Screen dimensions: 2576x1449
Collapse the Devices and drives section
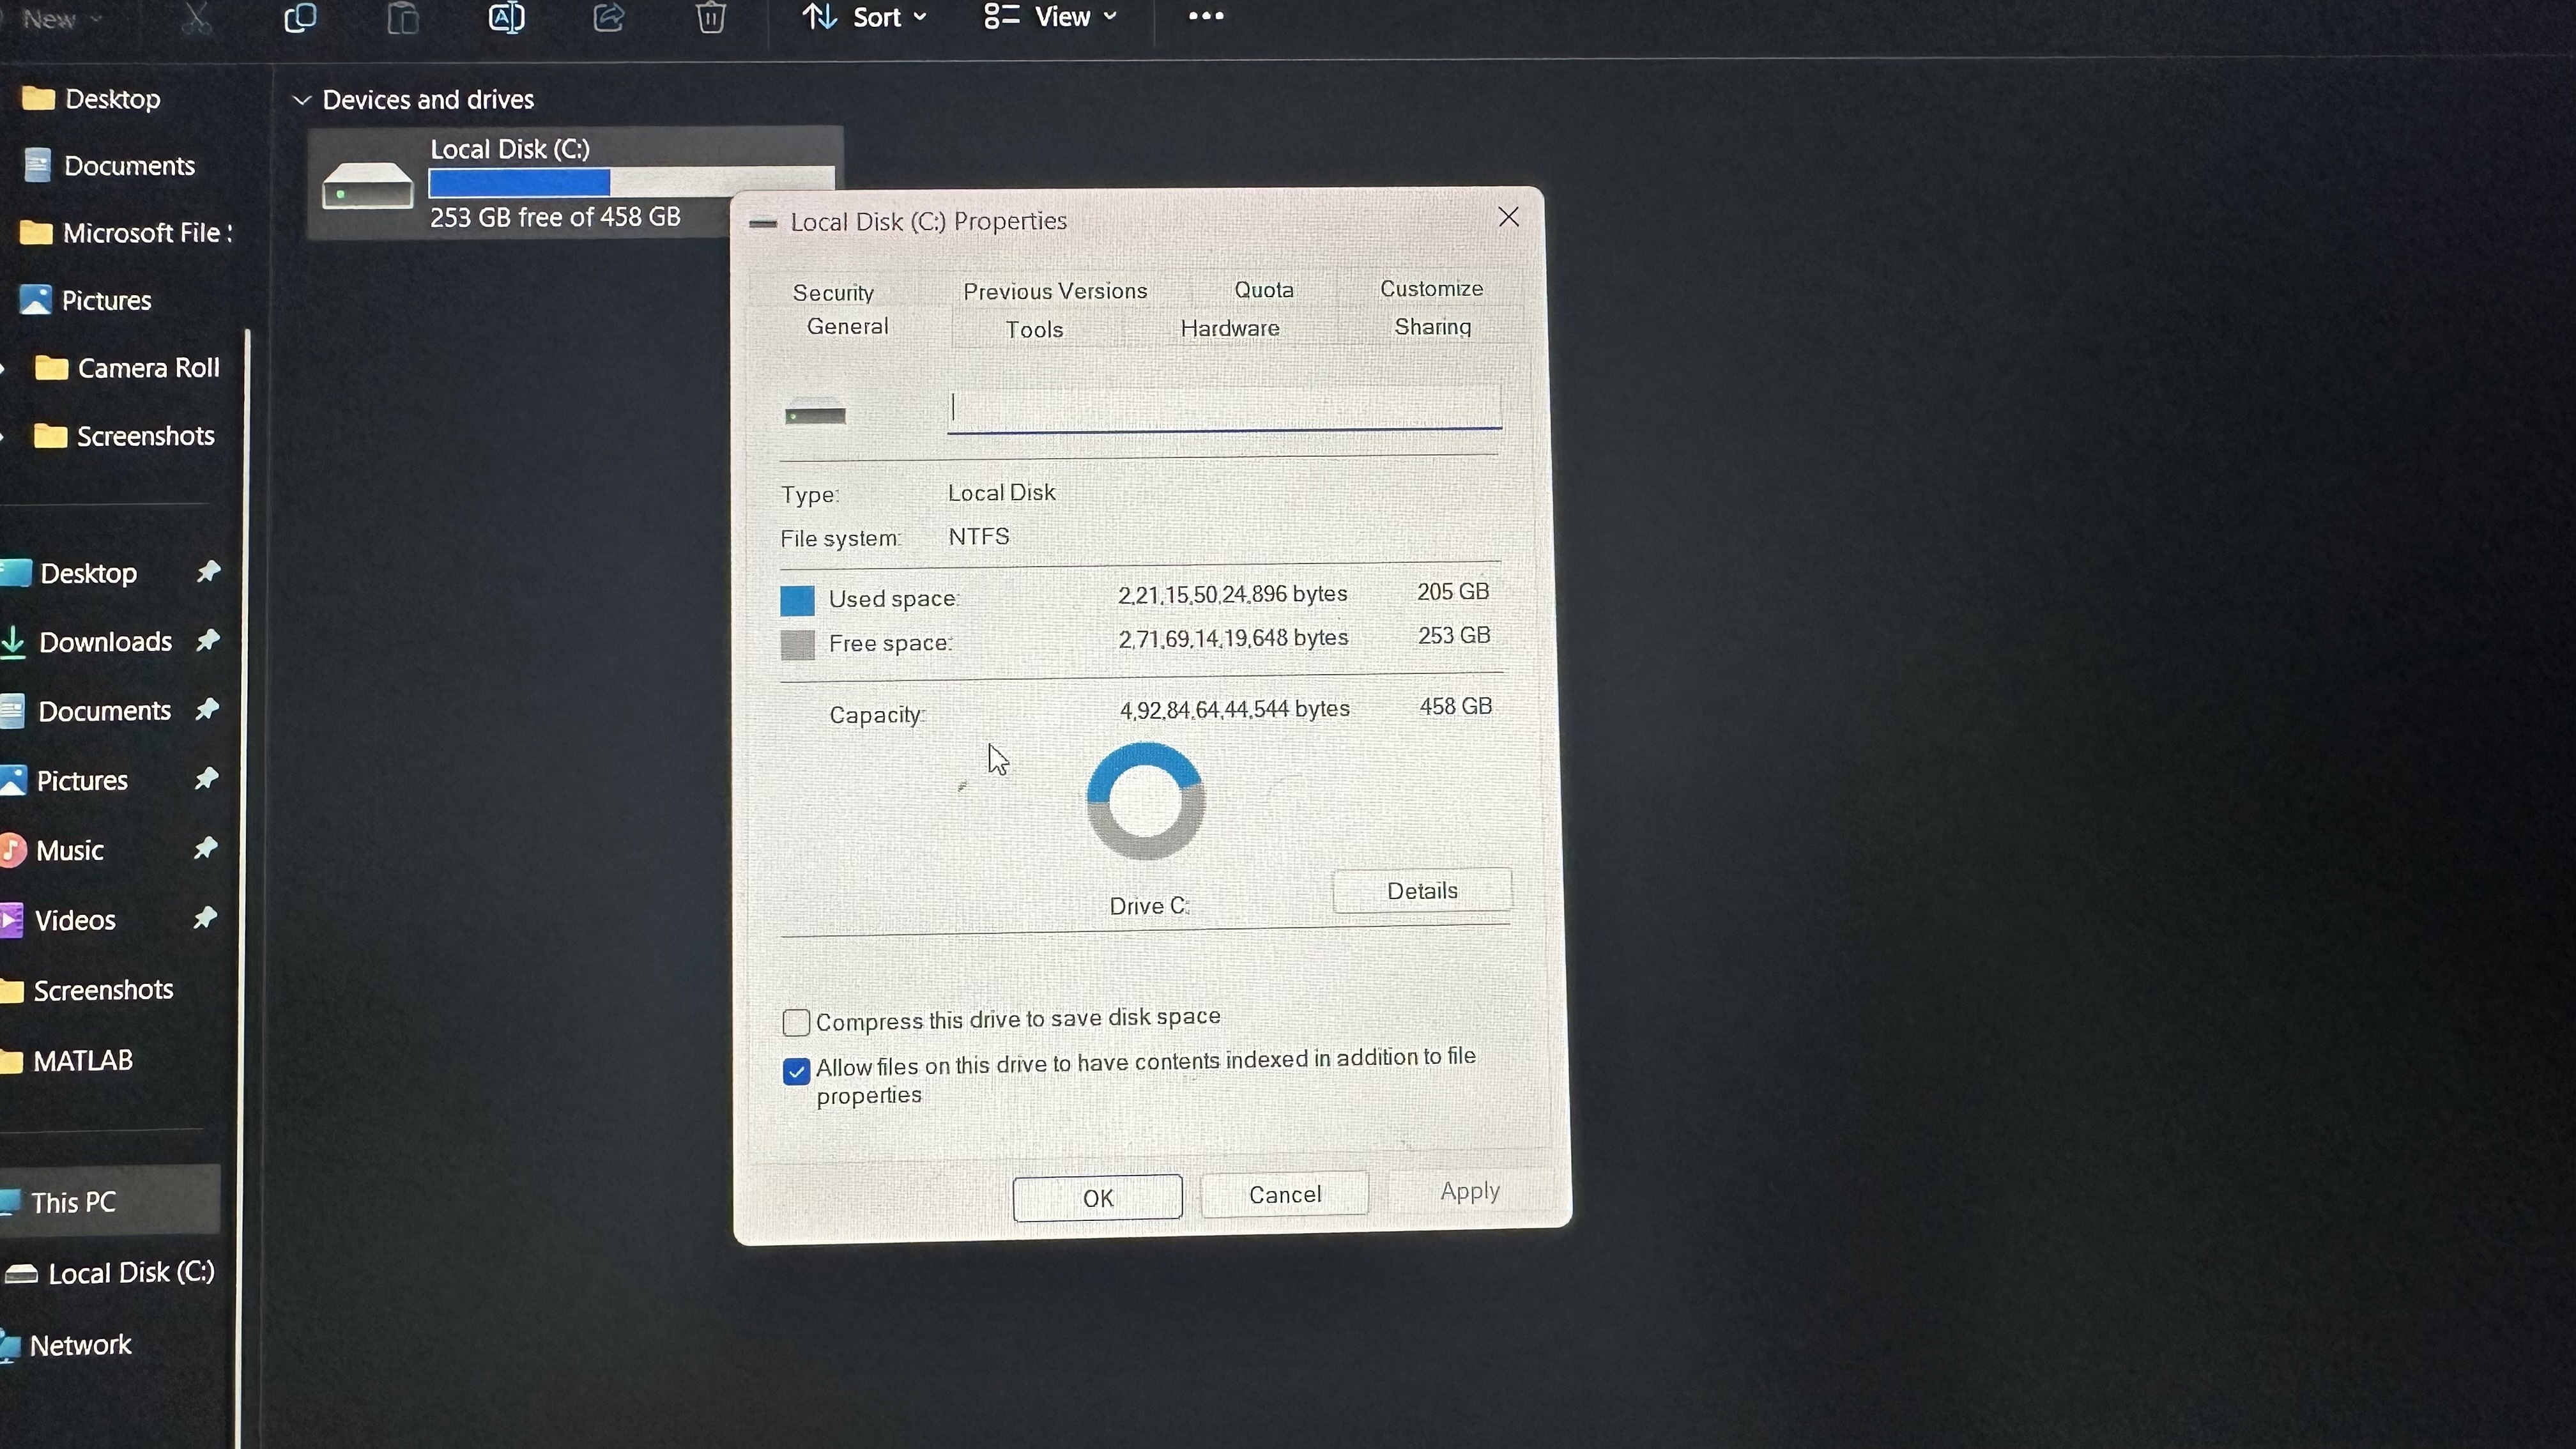click(301, 100)
